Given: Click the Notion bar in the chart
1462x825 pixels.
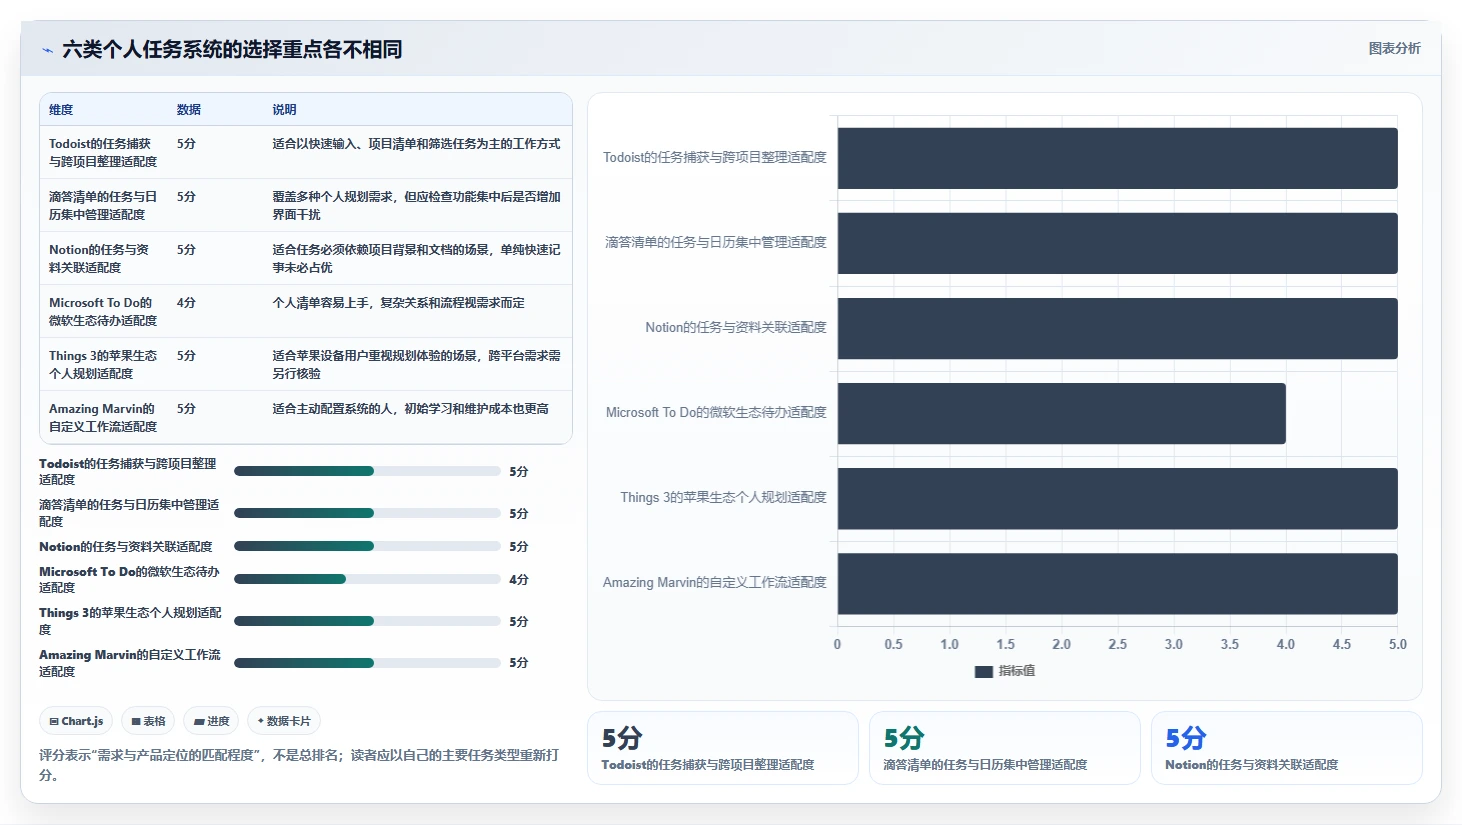Looking at the screenshot, I should pos(1117,328).
